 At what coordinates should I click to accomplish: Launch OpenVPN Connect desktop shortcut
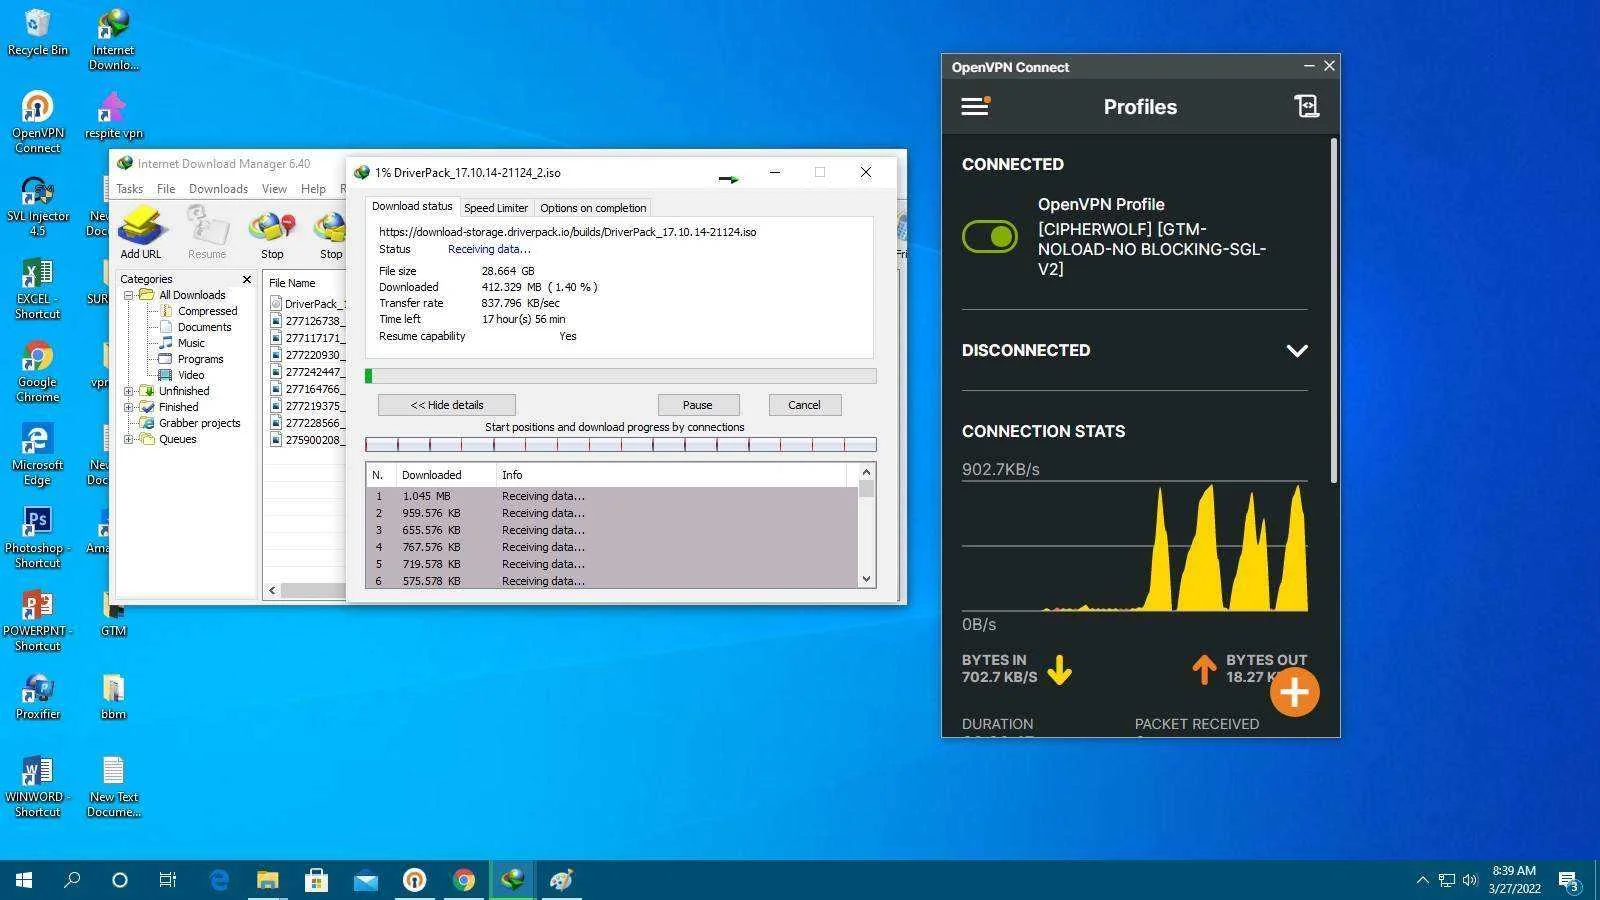click(37, 122)
